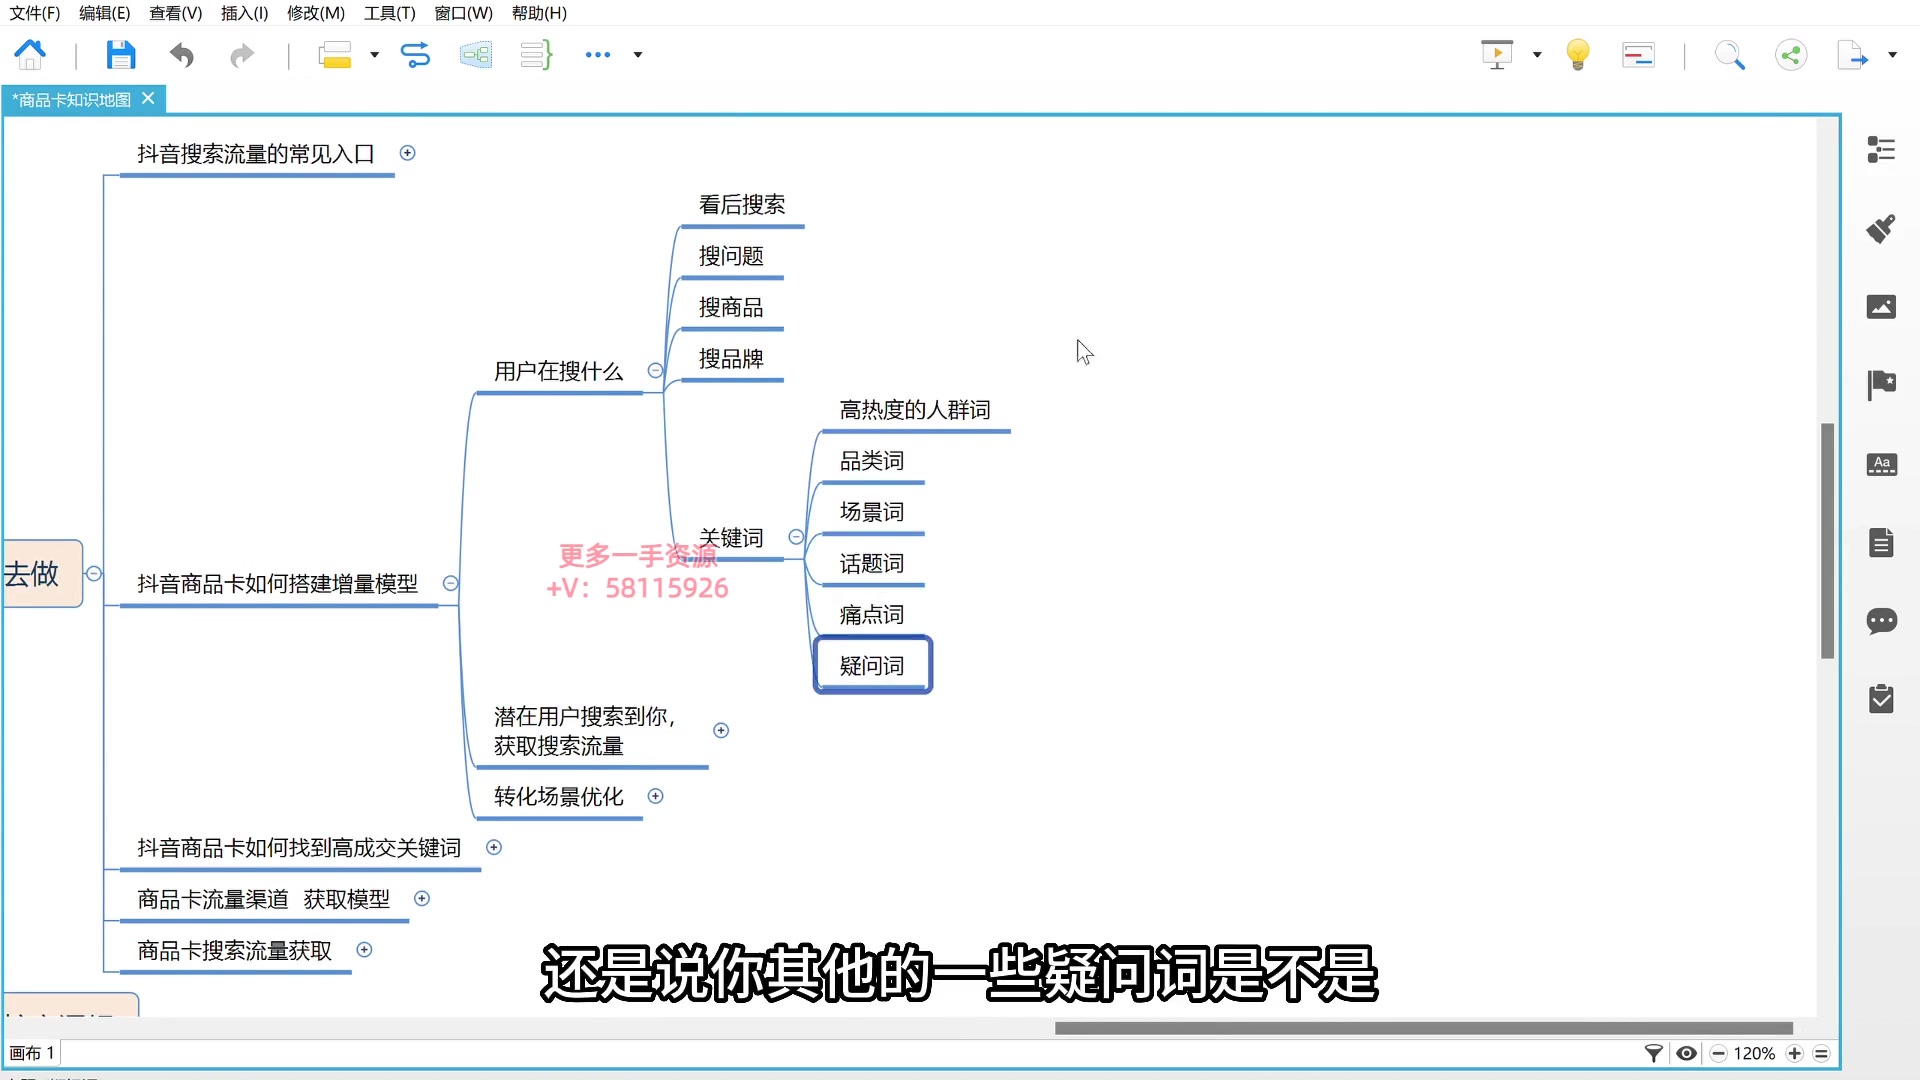
Task: Zoom out with the minus button
Action: [x=1719, y=1053]
